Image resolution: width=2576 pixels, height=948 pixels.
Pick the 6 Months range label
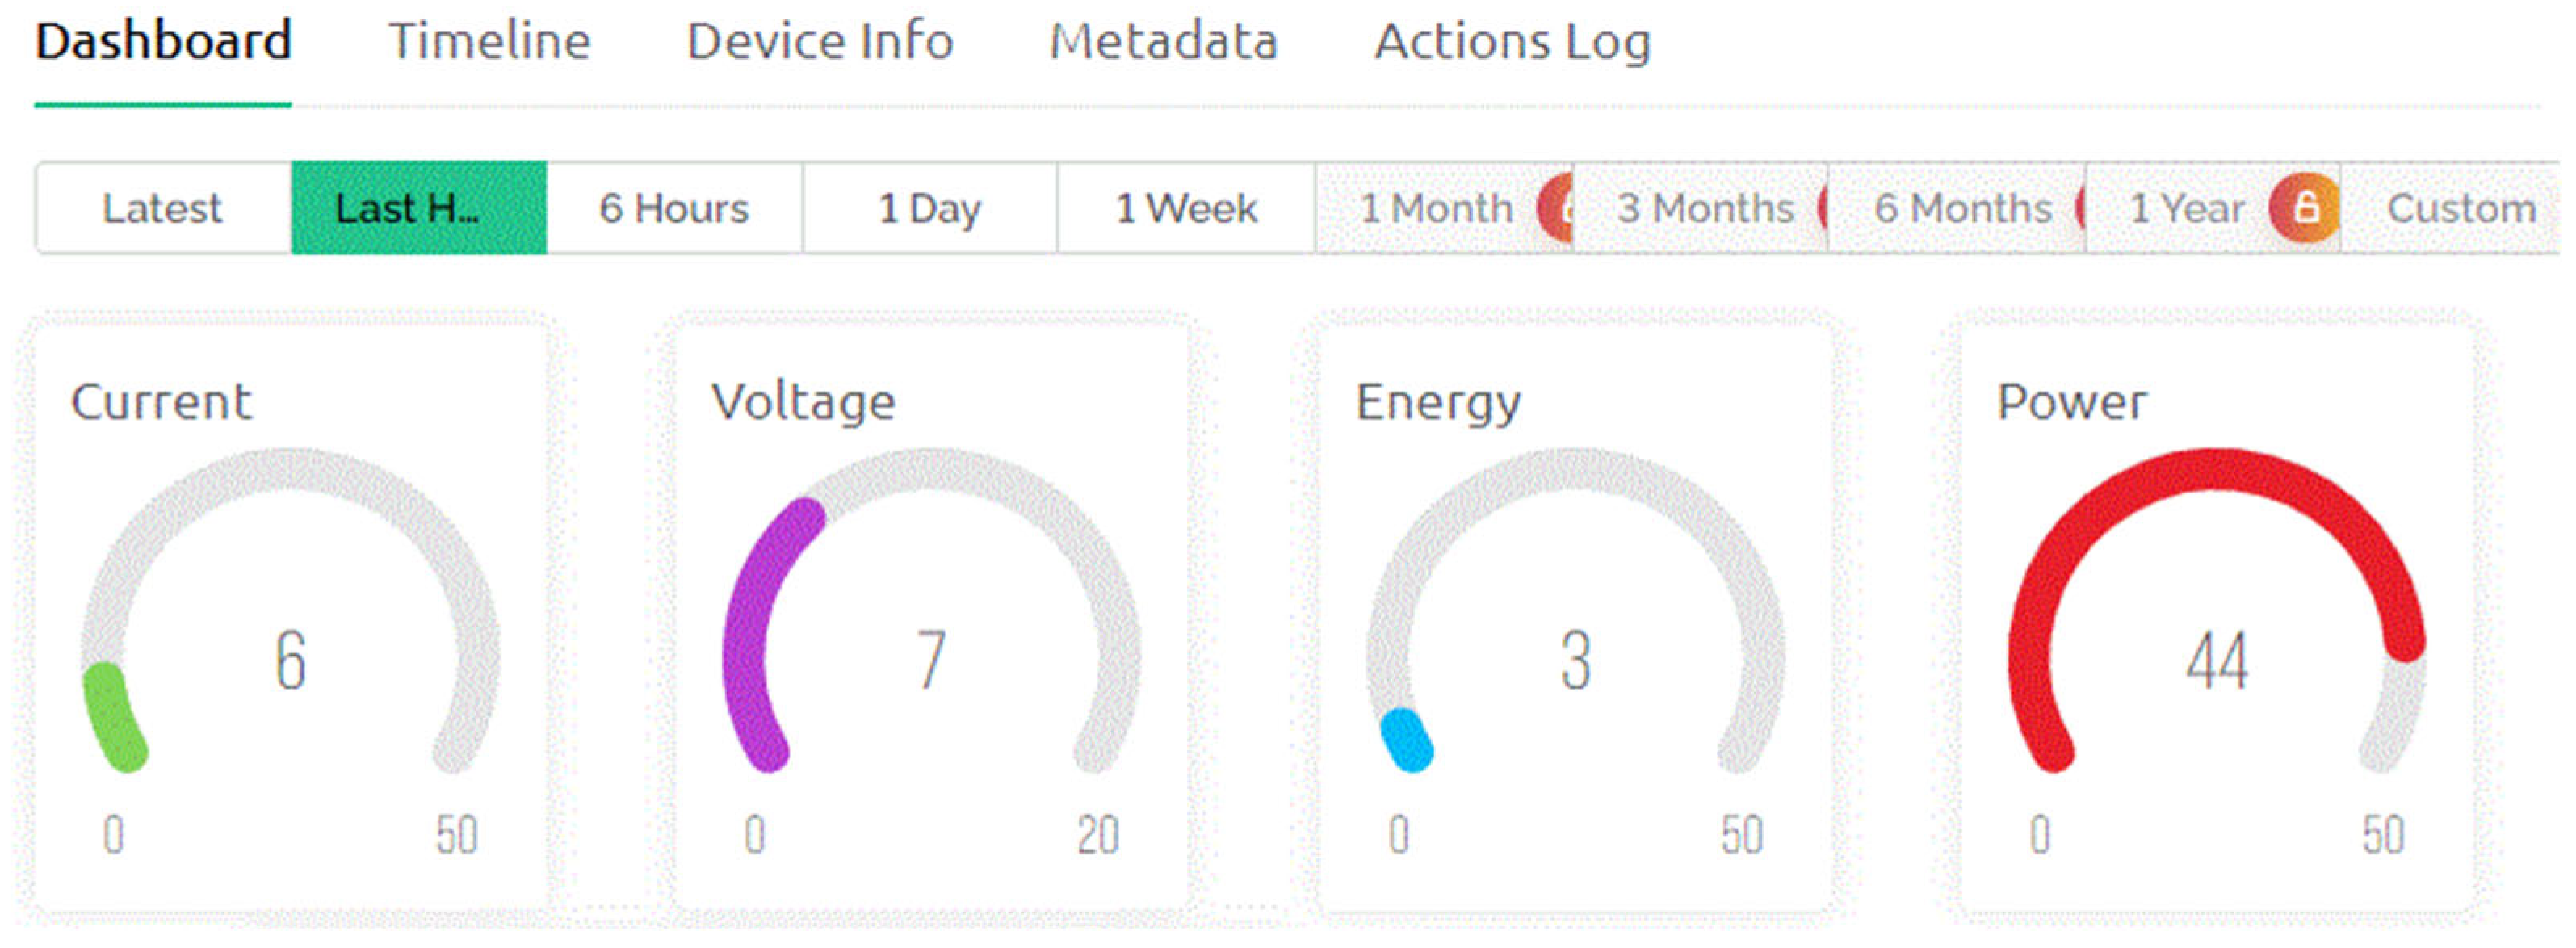[x=1962, y=208]
